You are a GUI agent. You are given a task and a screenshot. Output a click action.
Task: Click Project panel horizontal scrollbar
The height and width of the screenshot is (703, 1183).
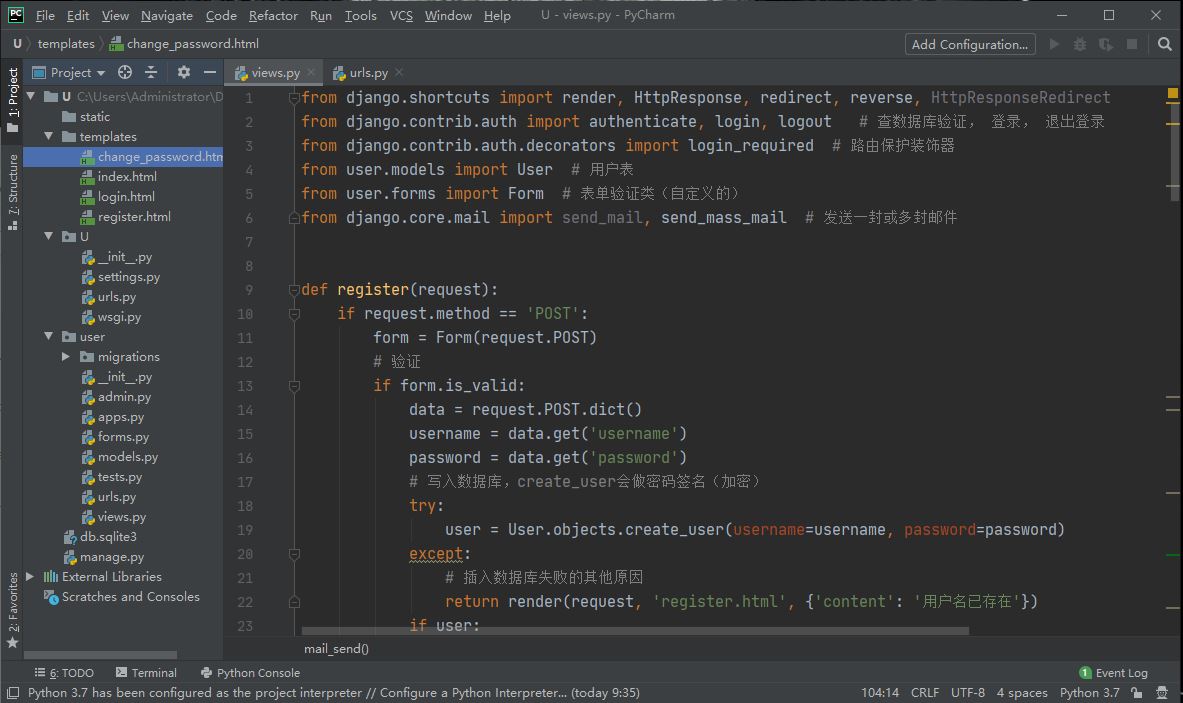click(100, 655)
